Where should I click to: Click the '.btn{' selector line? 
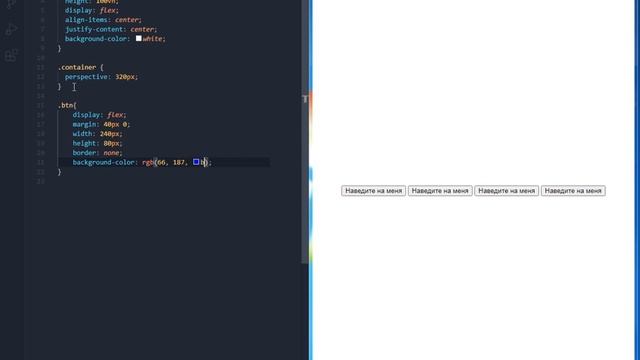[x=67, y=105]
